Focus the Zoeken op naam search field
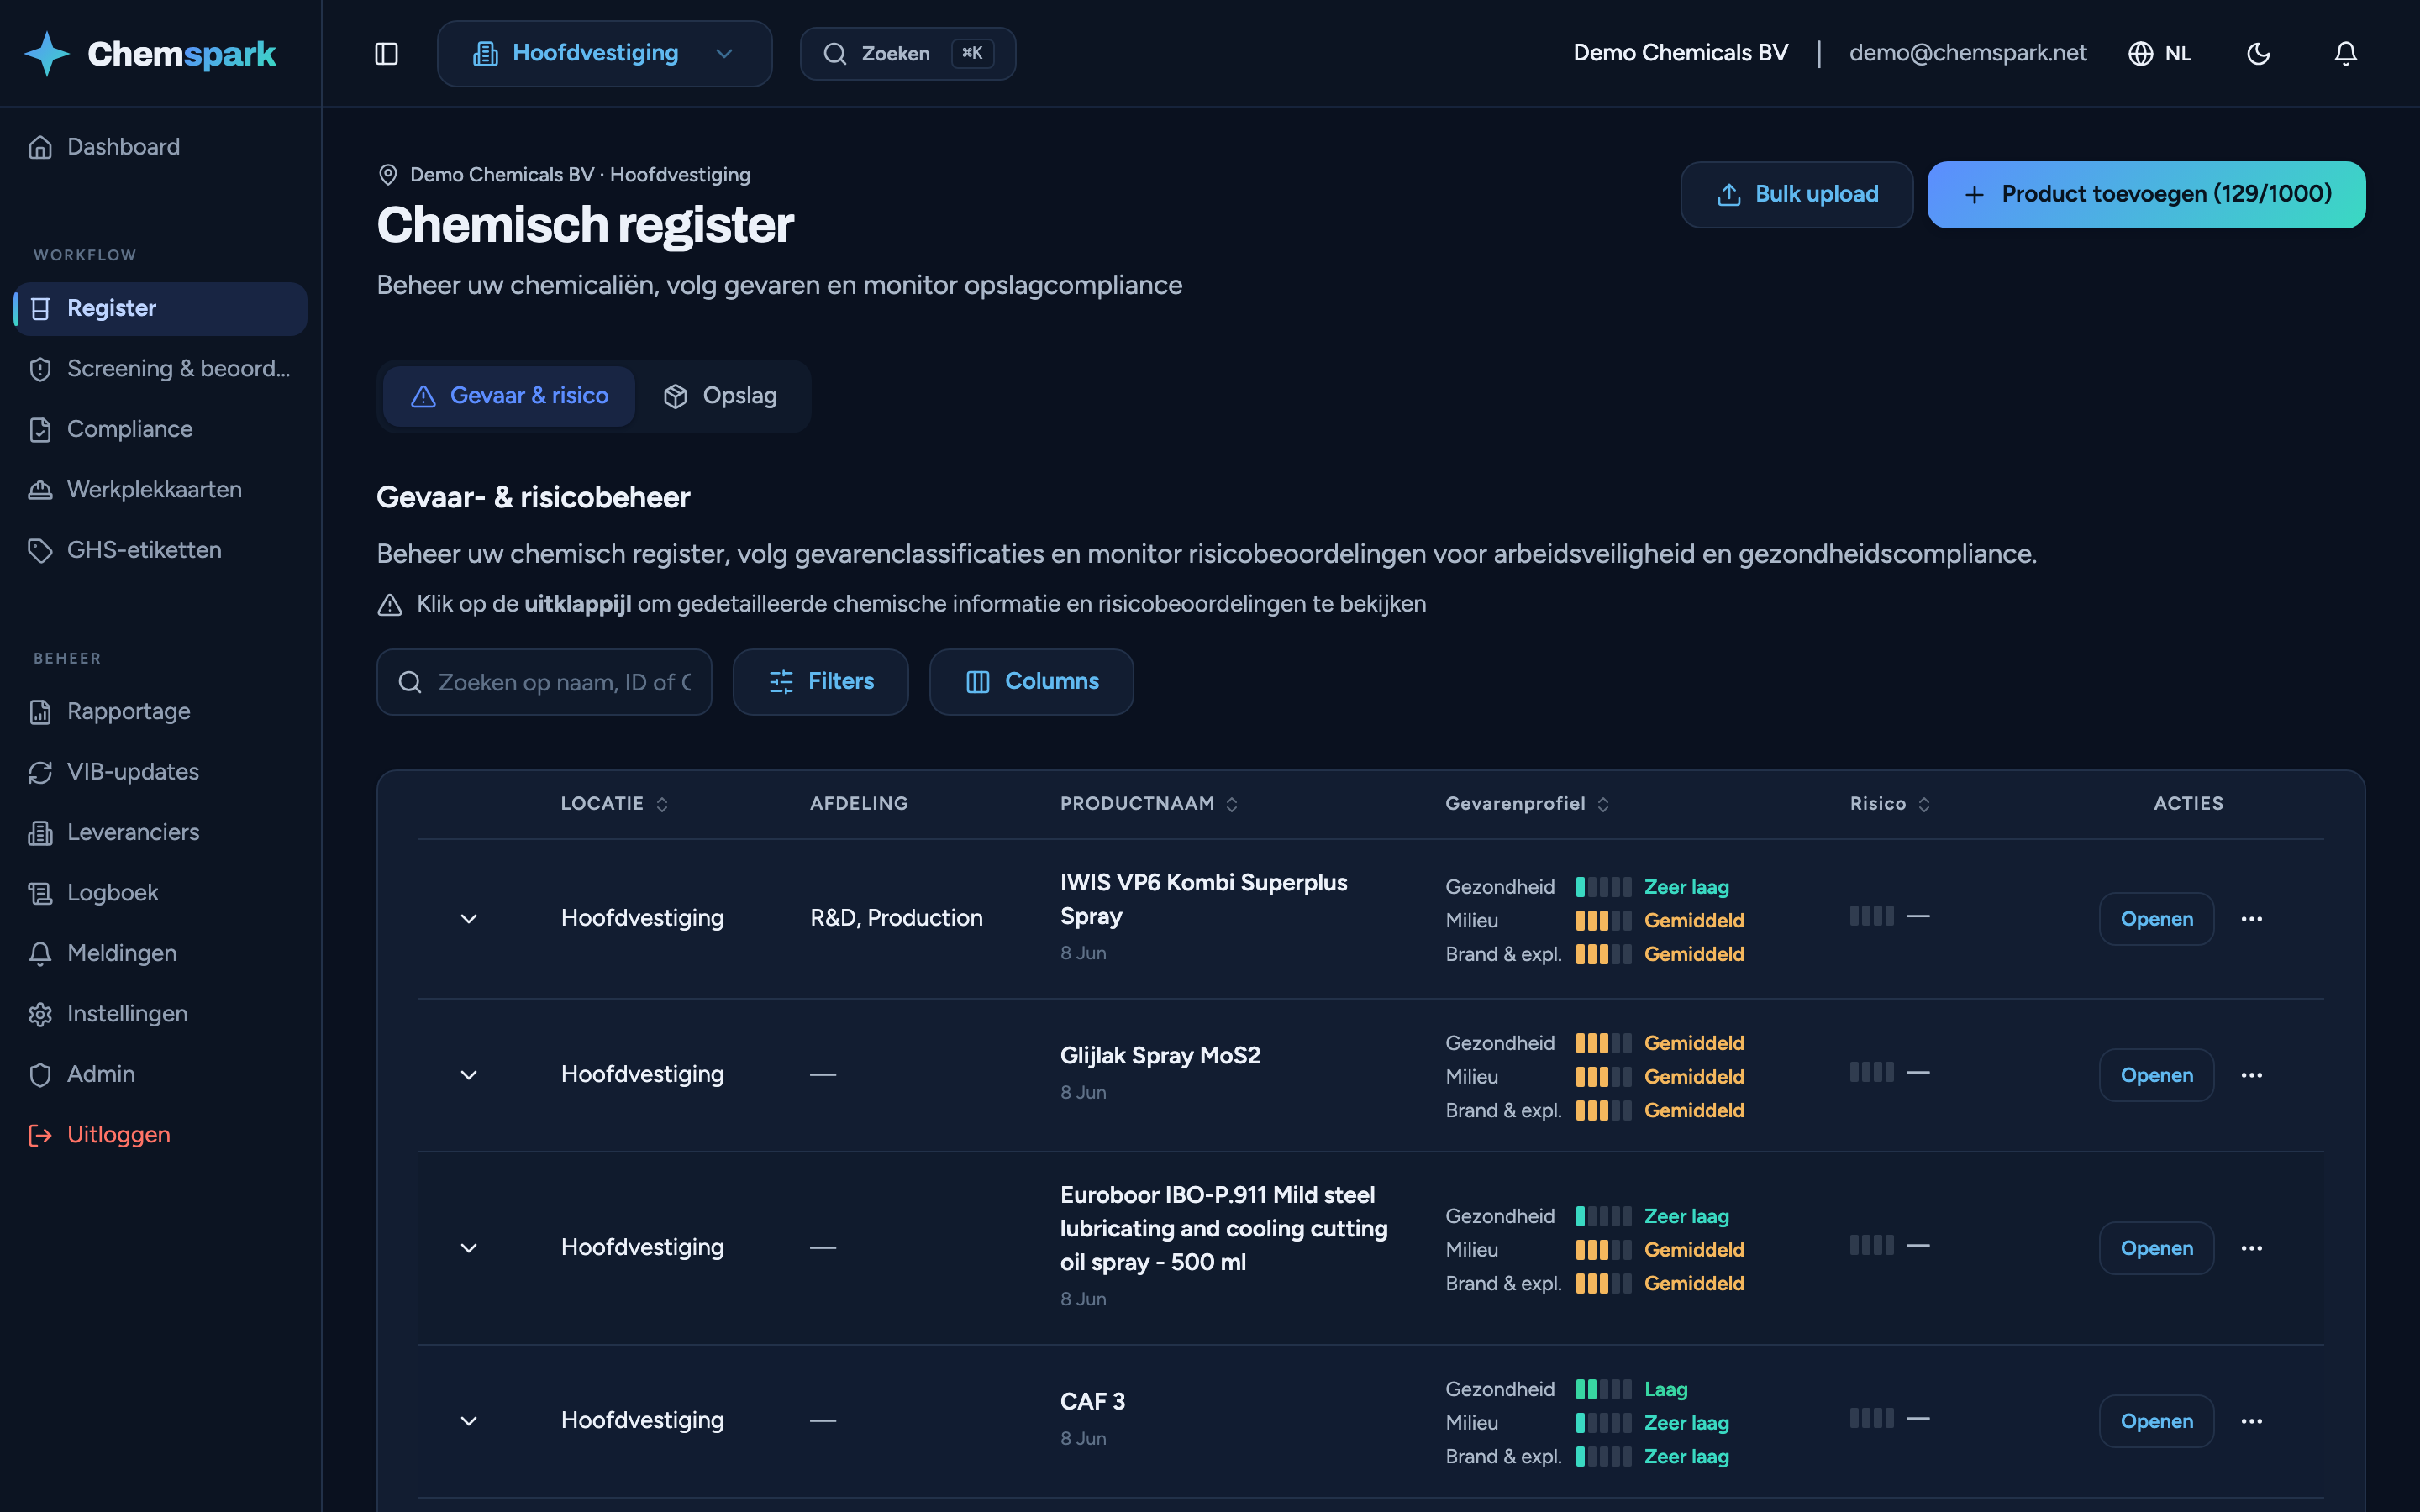The height and width of the screenshot is (1512, 2420). coord(544,682)
